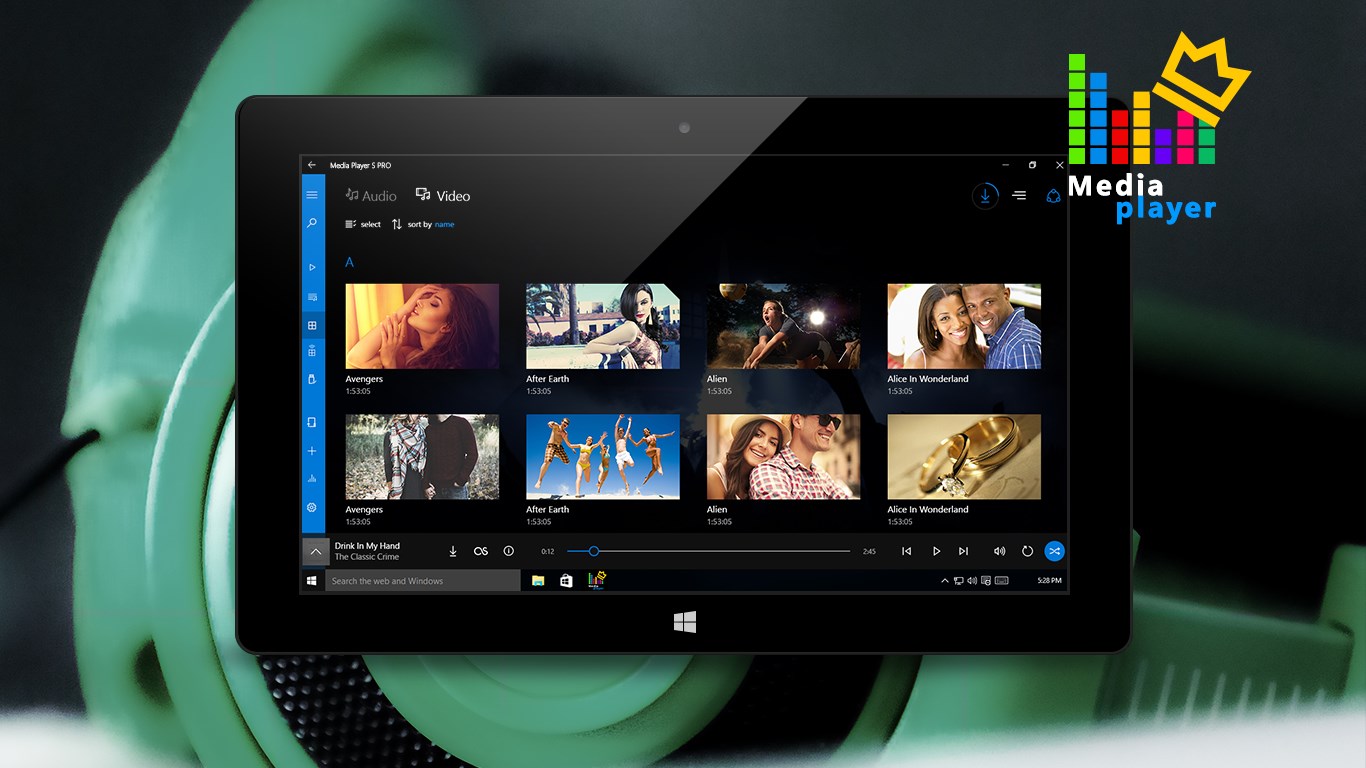Click the download icon at top right
This screenshot has width=1366, height=768.
pos(984,195)
